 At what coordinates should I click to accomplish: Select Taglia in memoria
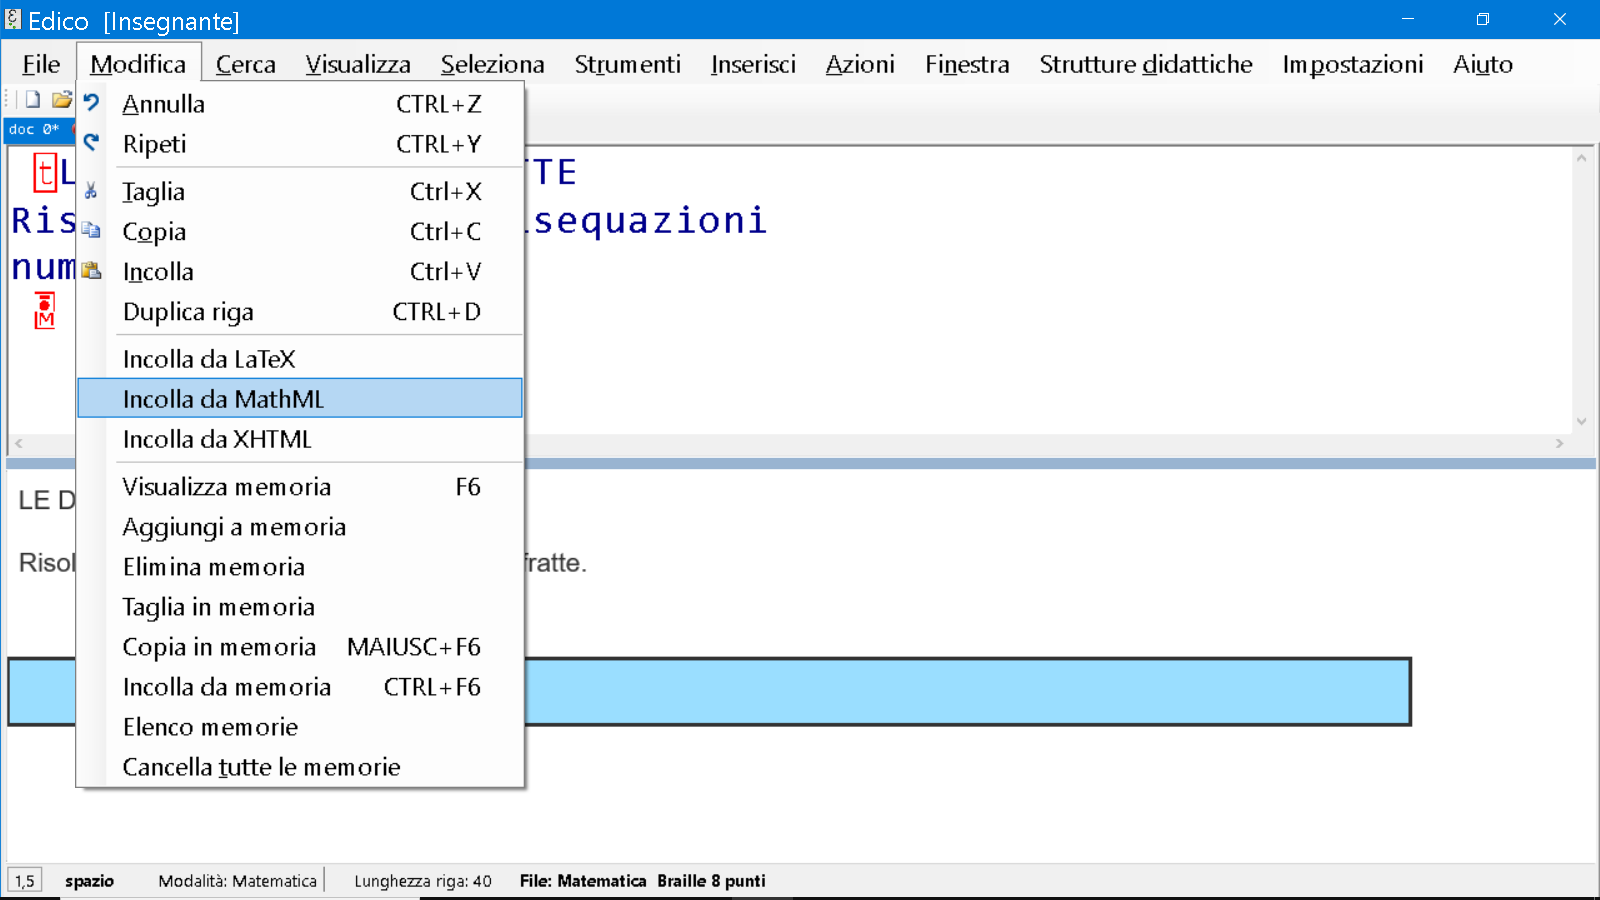[x=300, y=606]
